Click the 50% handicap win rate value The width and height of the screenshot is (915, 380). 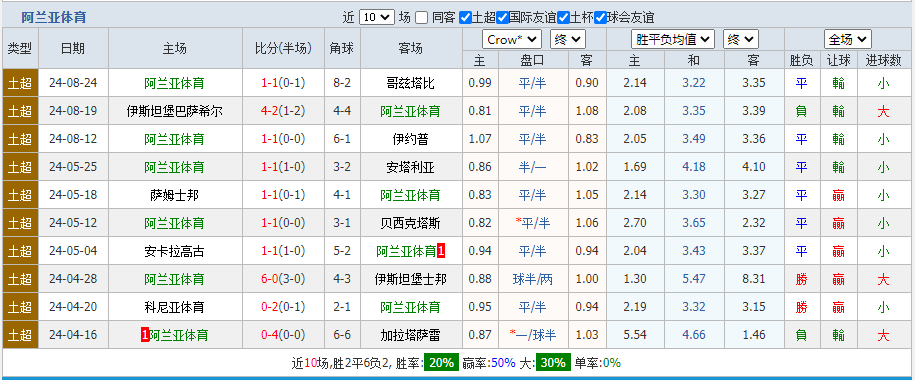tap(503, 362)
